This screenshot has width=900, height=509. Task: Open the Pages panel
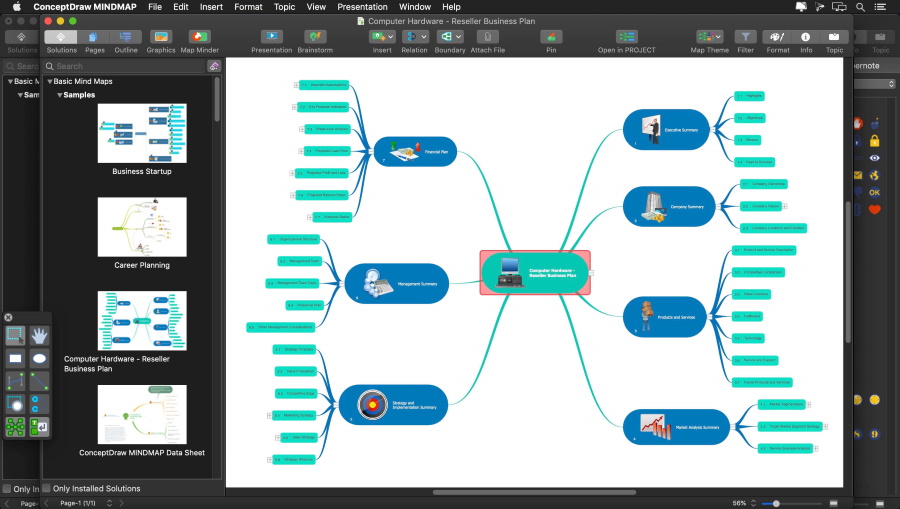pyautogui.click(x=94, y=37)
